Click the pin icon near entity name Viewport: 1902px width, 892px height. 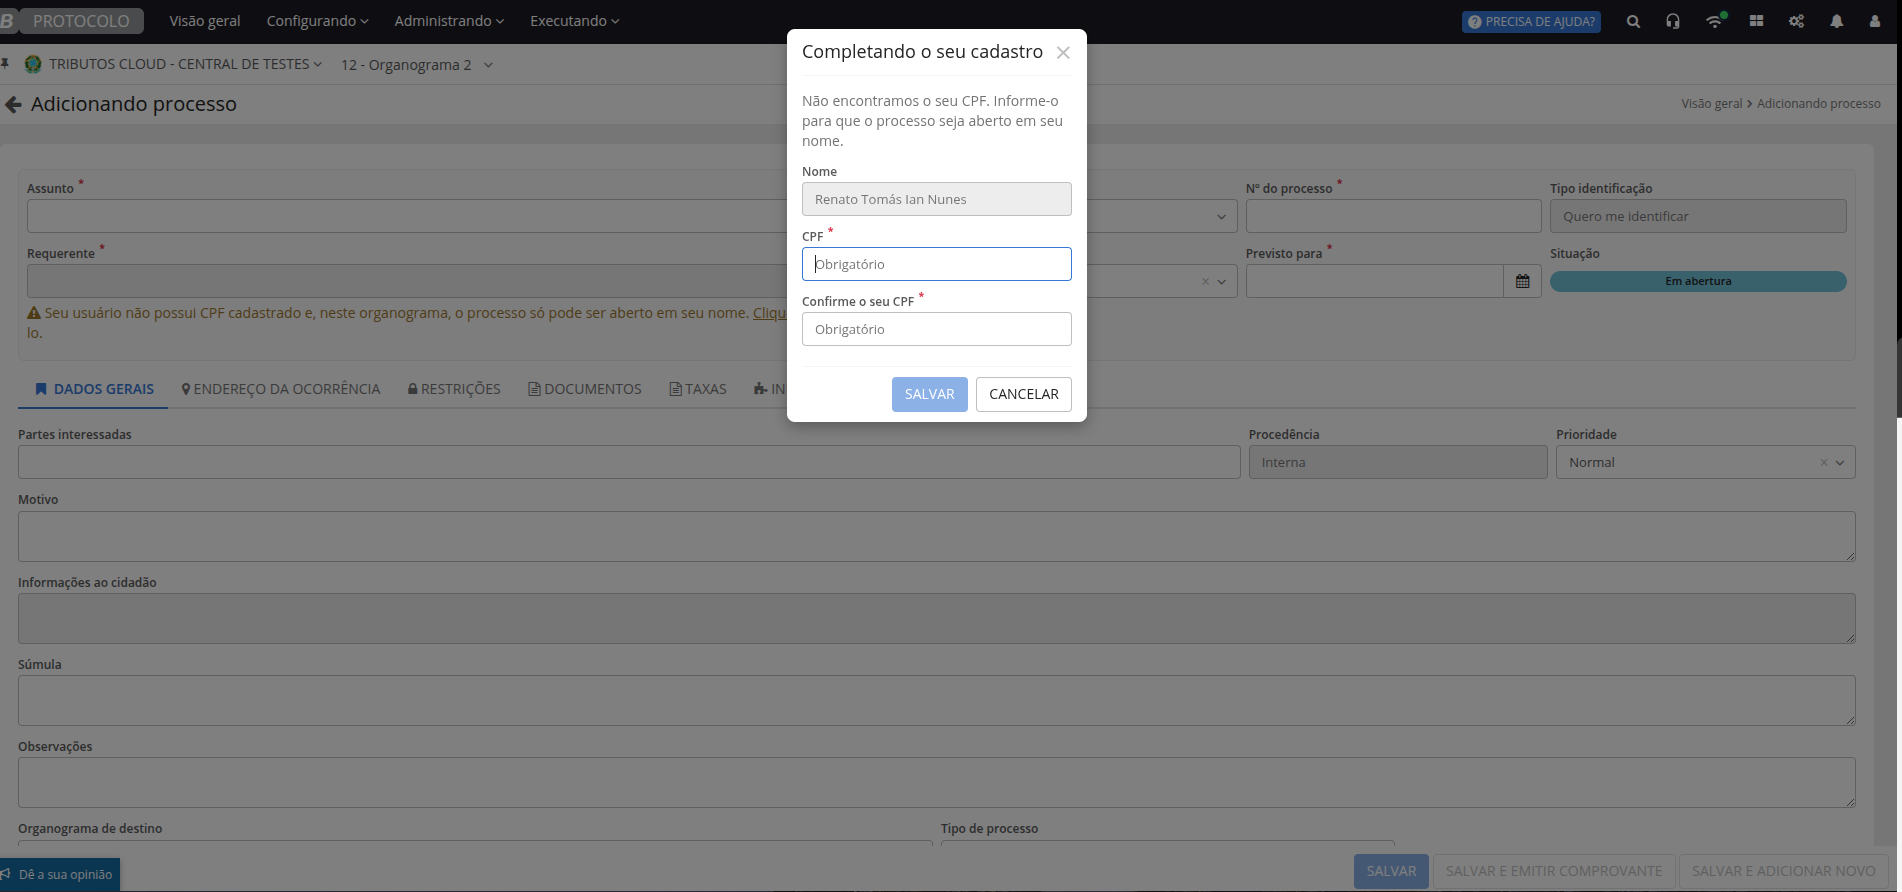coord(5,64)
